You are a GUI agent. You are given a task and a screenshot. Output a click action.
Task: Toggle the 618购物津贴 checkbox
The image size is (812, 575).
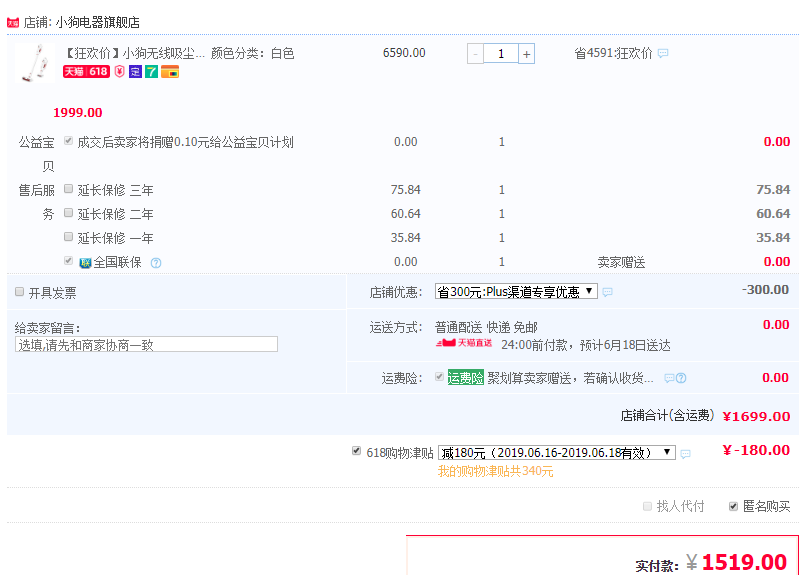tap(356, 451)
